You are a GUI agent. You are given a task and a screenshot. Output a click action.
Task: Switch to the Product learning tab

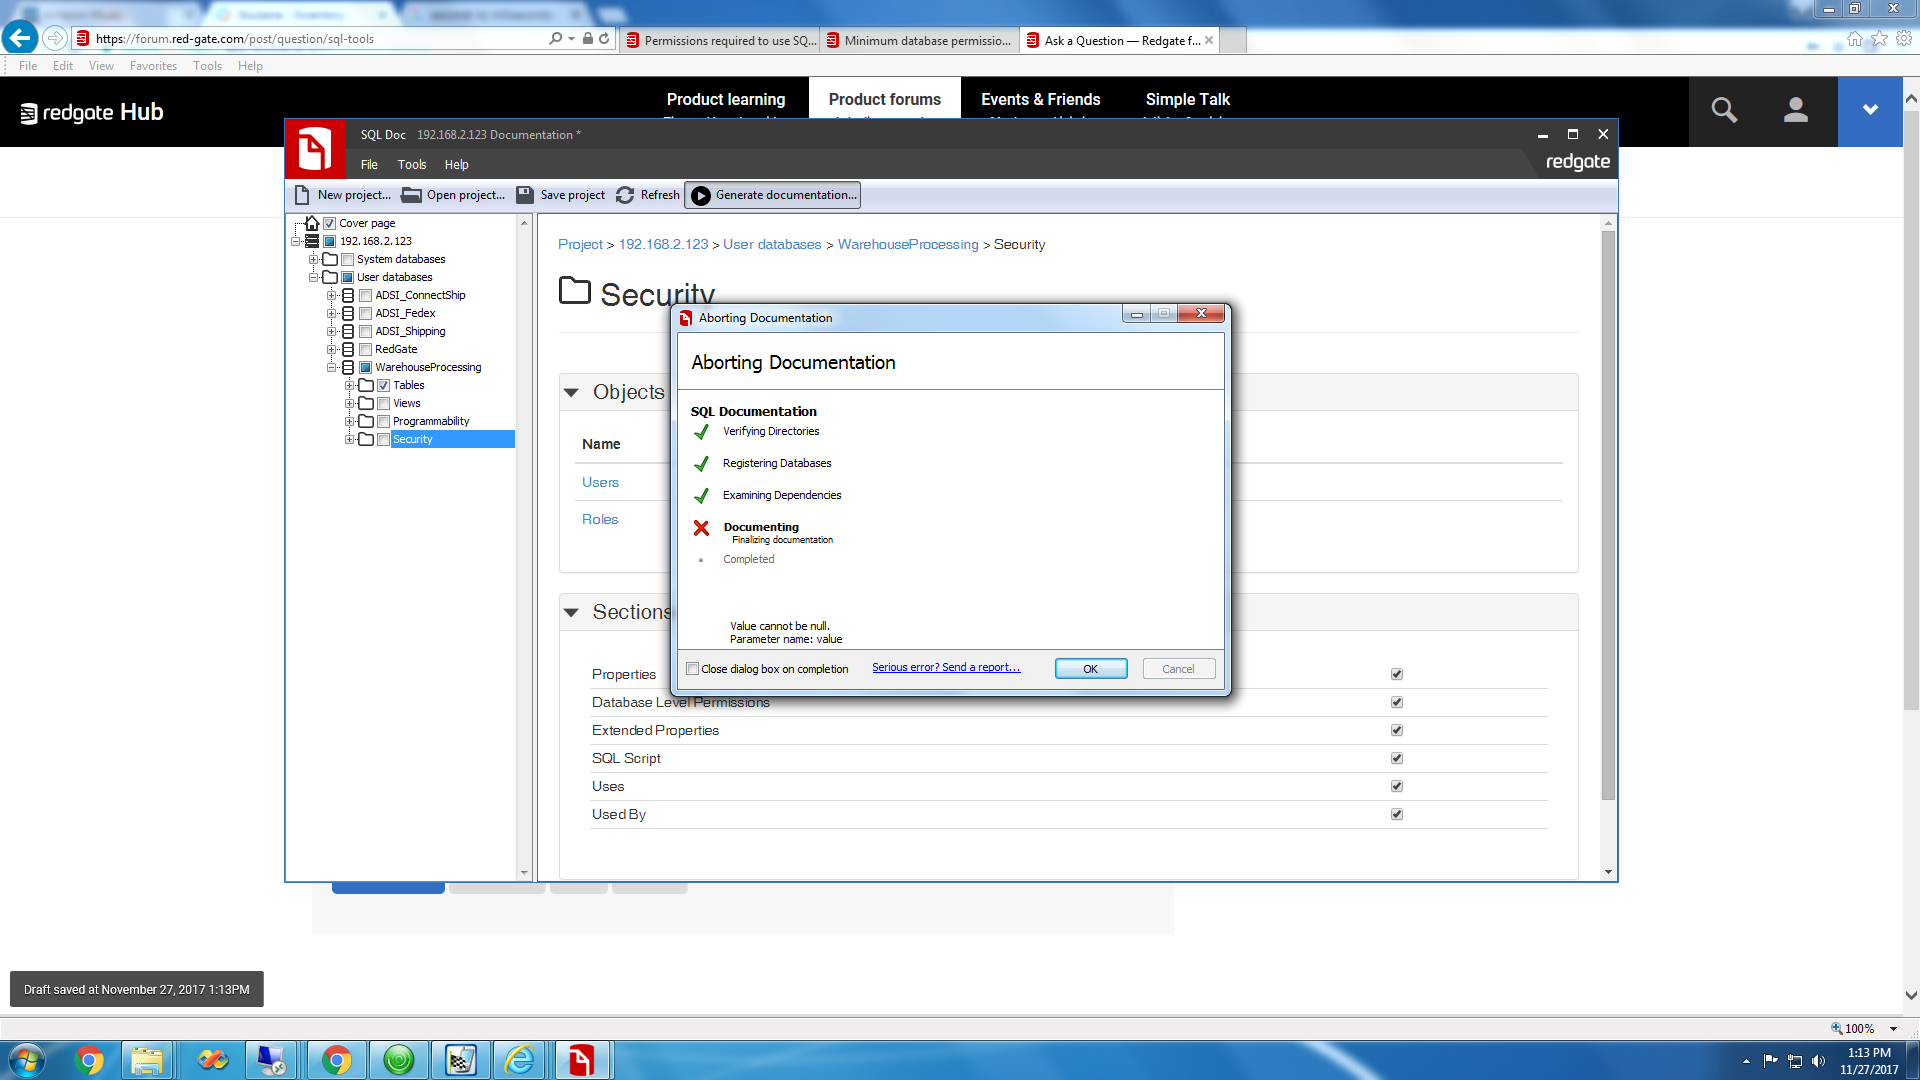(726, 99)
